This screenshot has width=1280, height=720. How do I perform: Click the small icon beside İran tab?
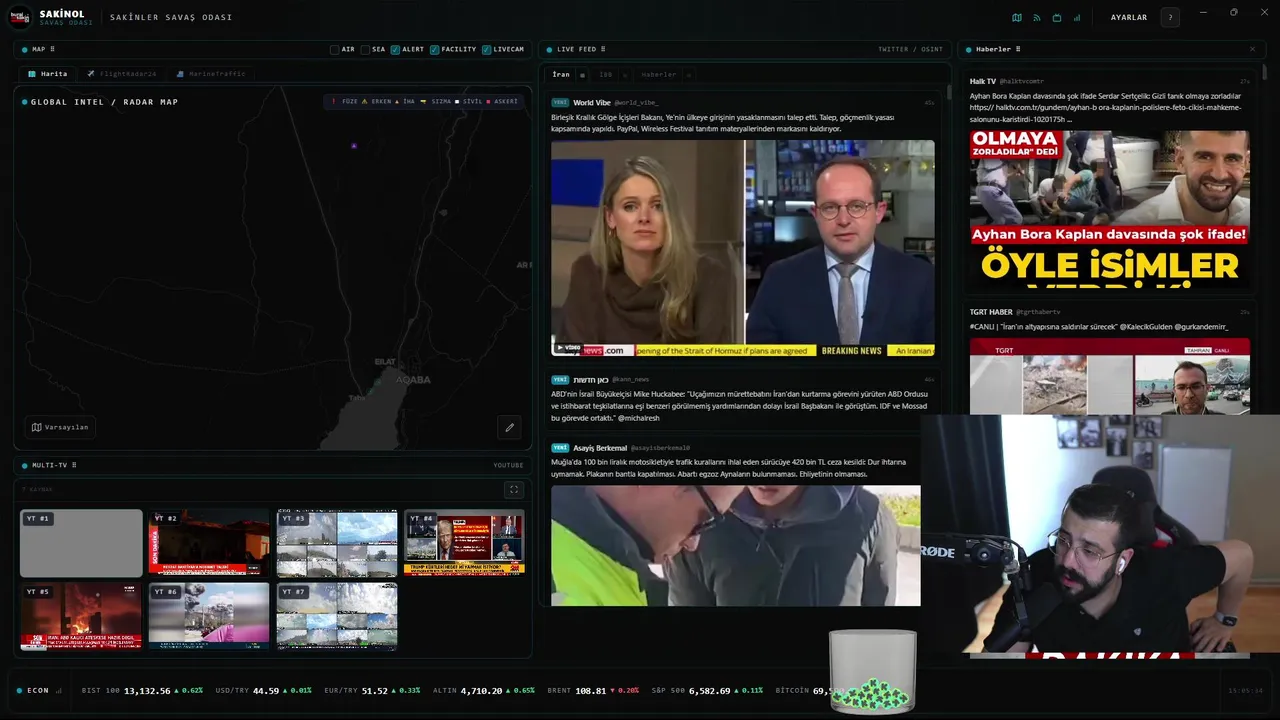pyautogui.click(x=583, y=75)
